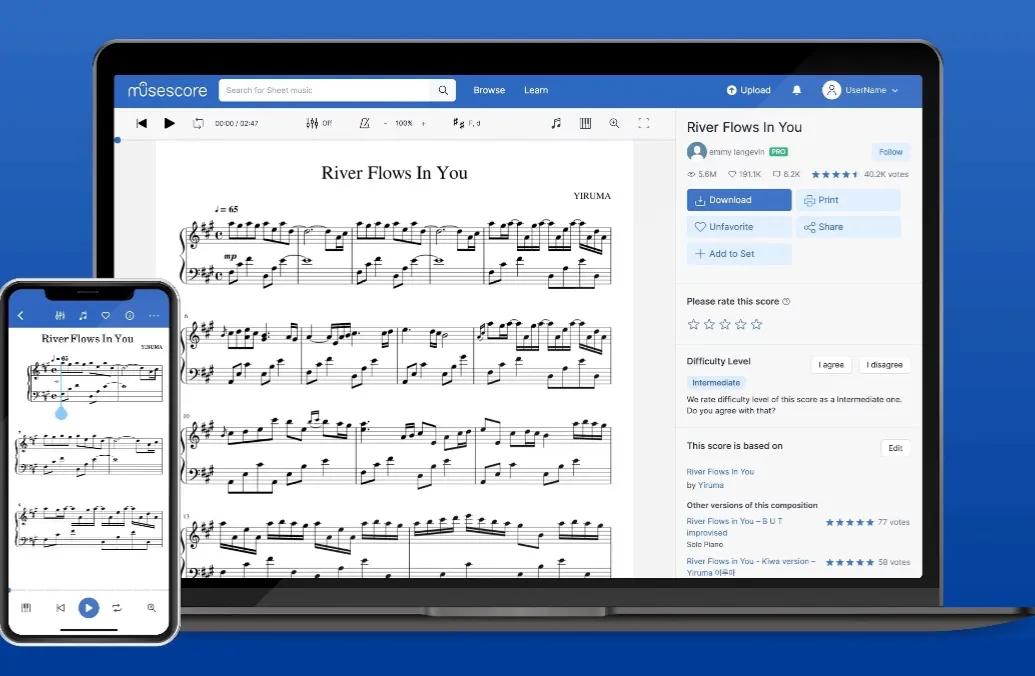Click the Share button

(x=848, y=227)
